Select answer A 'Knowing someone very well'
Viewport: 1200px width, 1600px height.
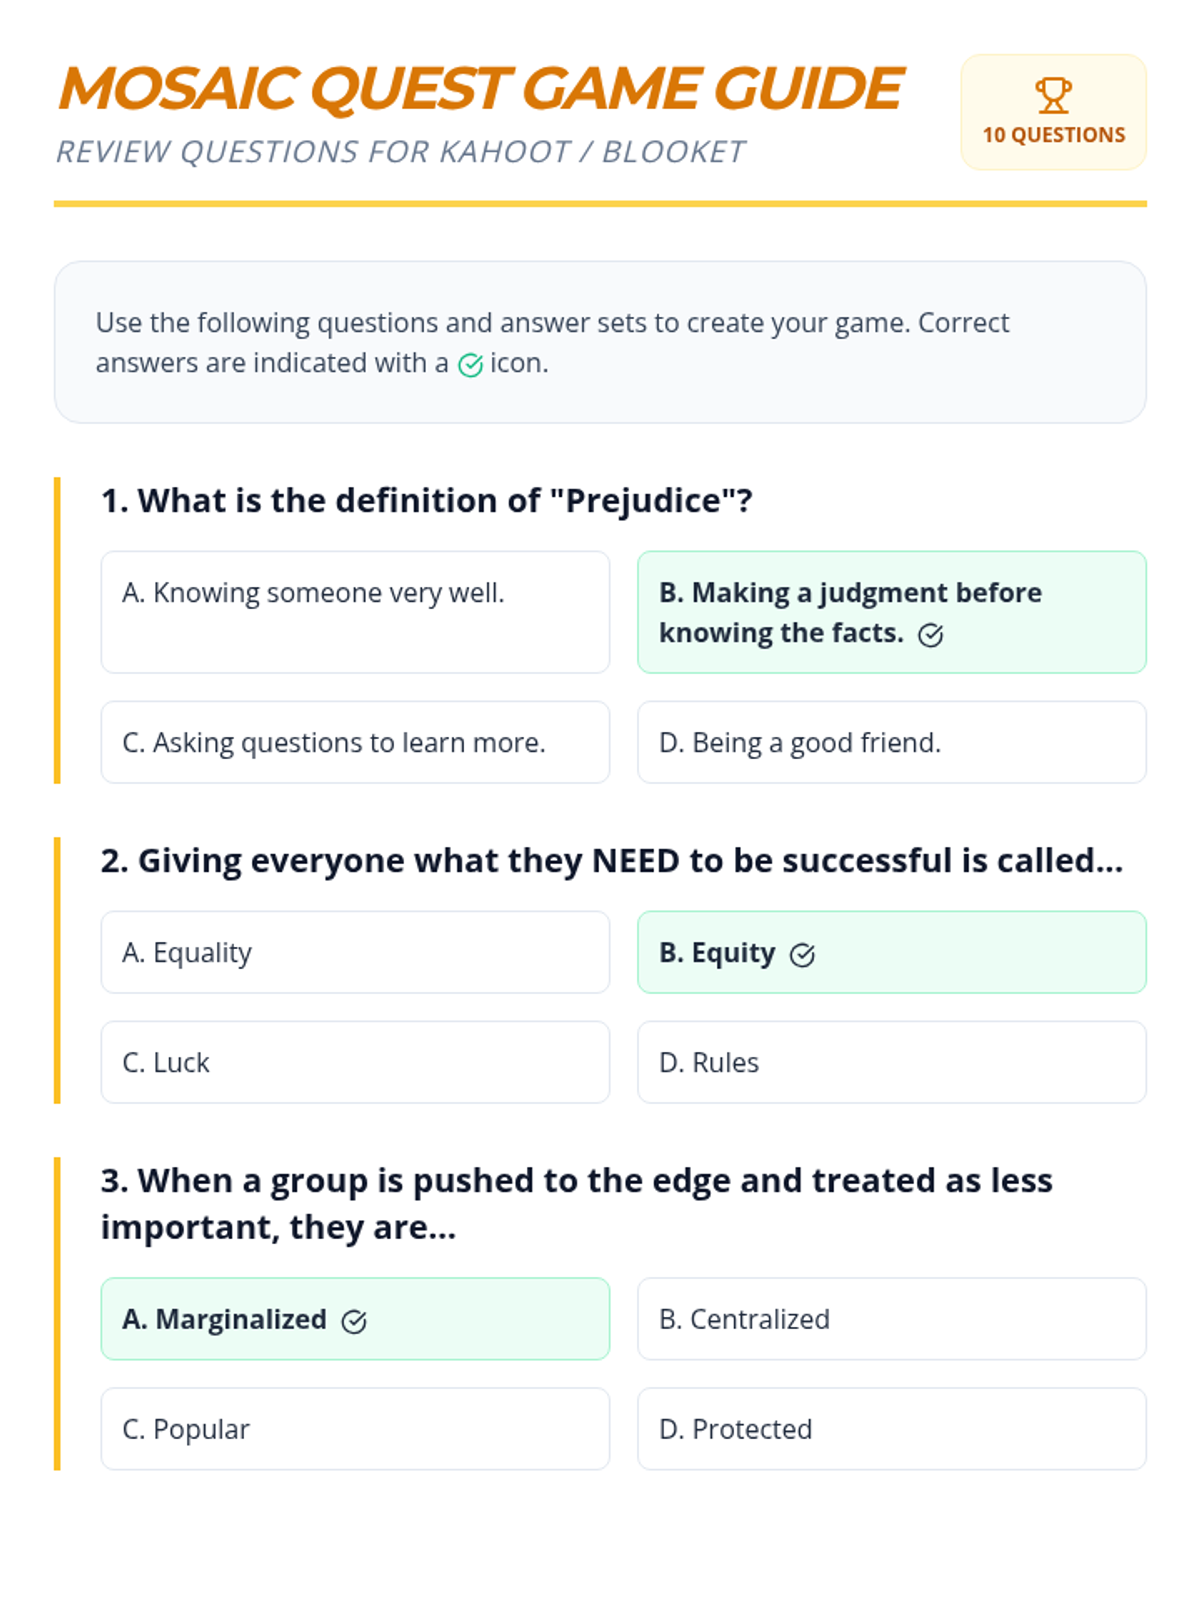click(355, 611)
